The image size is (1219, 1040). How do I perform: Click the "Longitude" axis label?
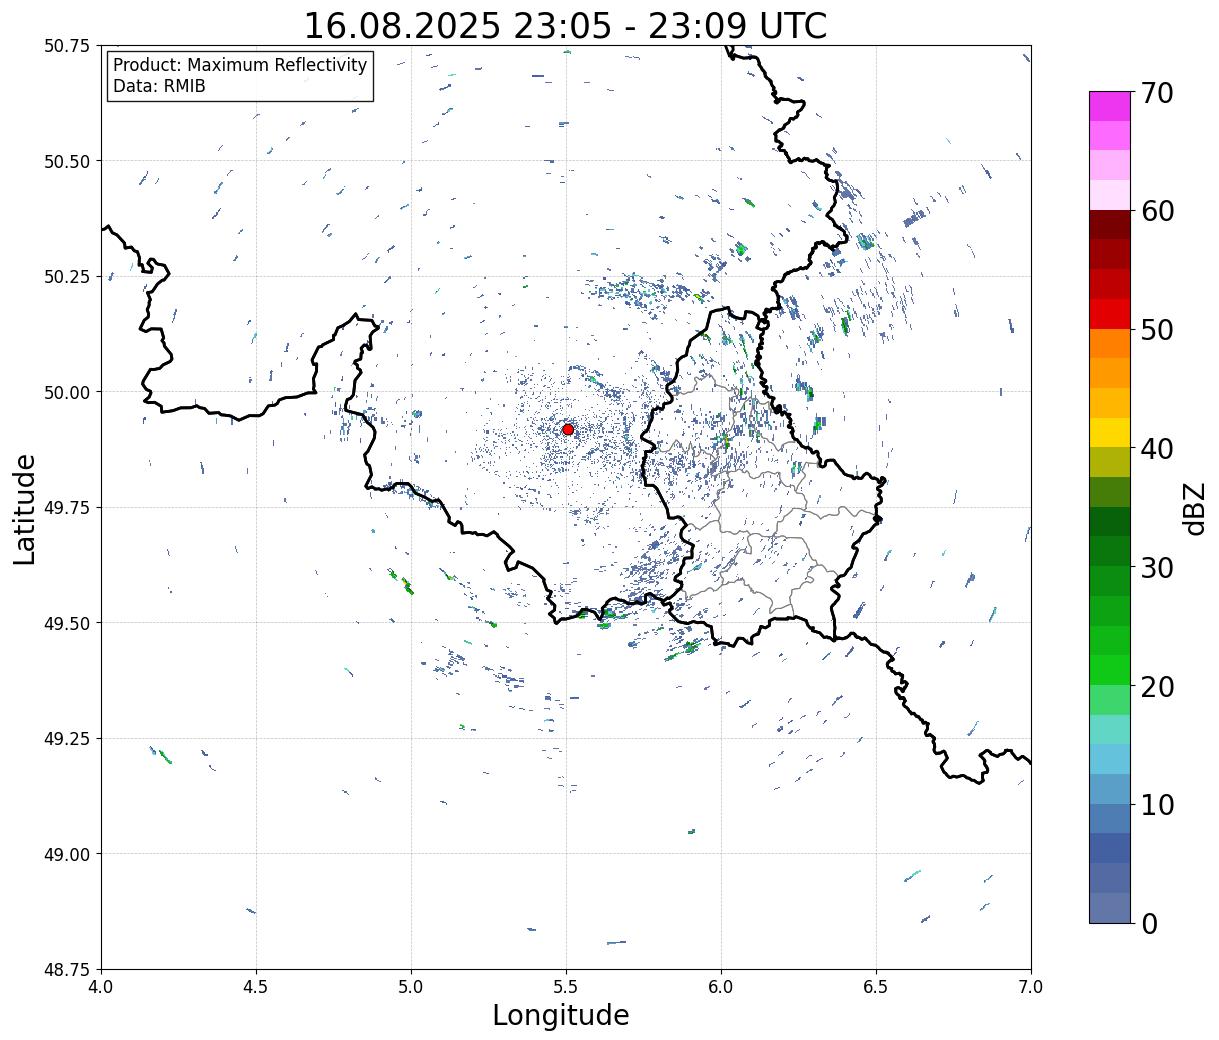561,1015
